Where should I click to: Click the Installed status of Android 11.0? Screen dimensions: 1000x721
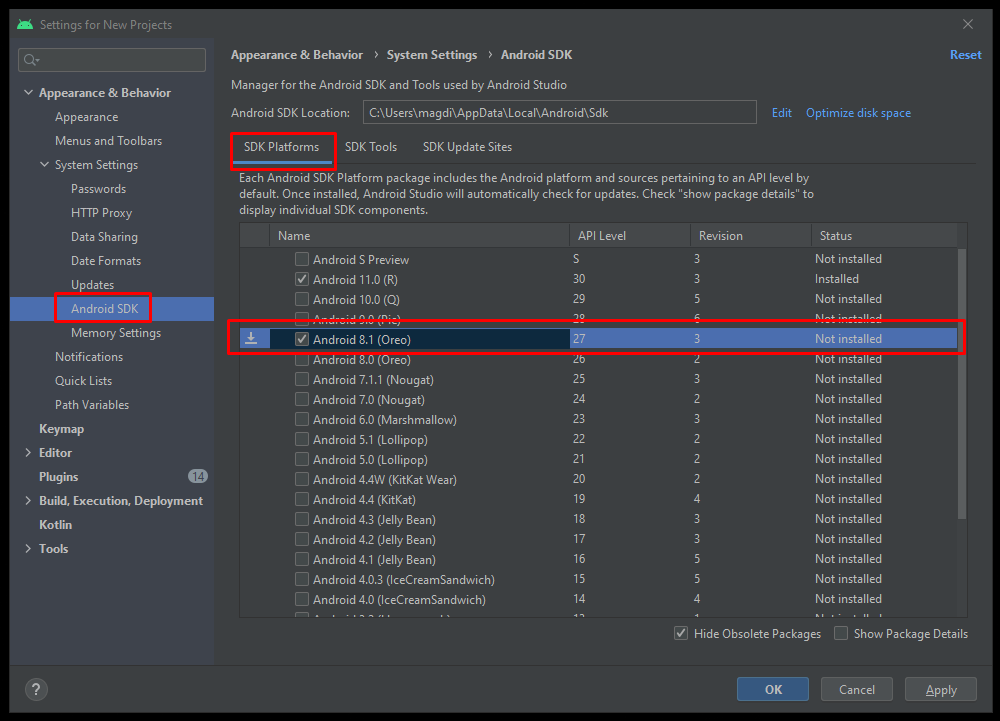(837, 279)
